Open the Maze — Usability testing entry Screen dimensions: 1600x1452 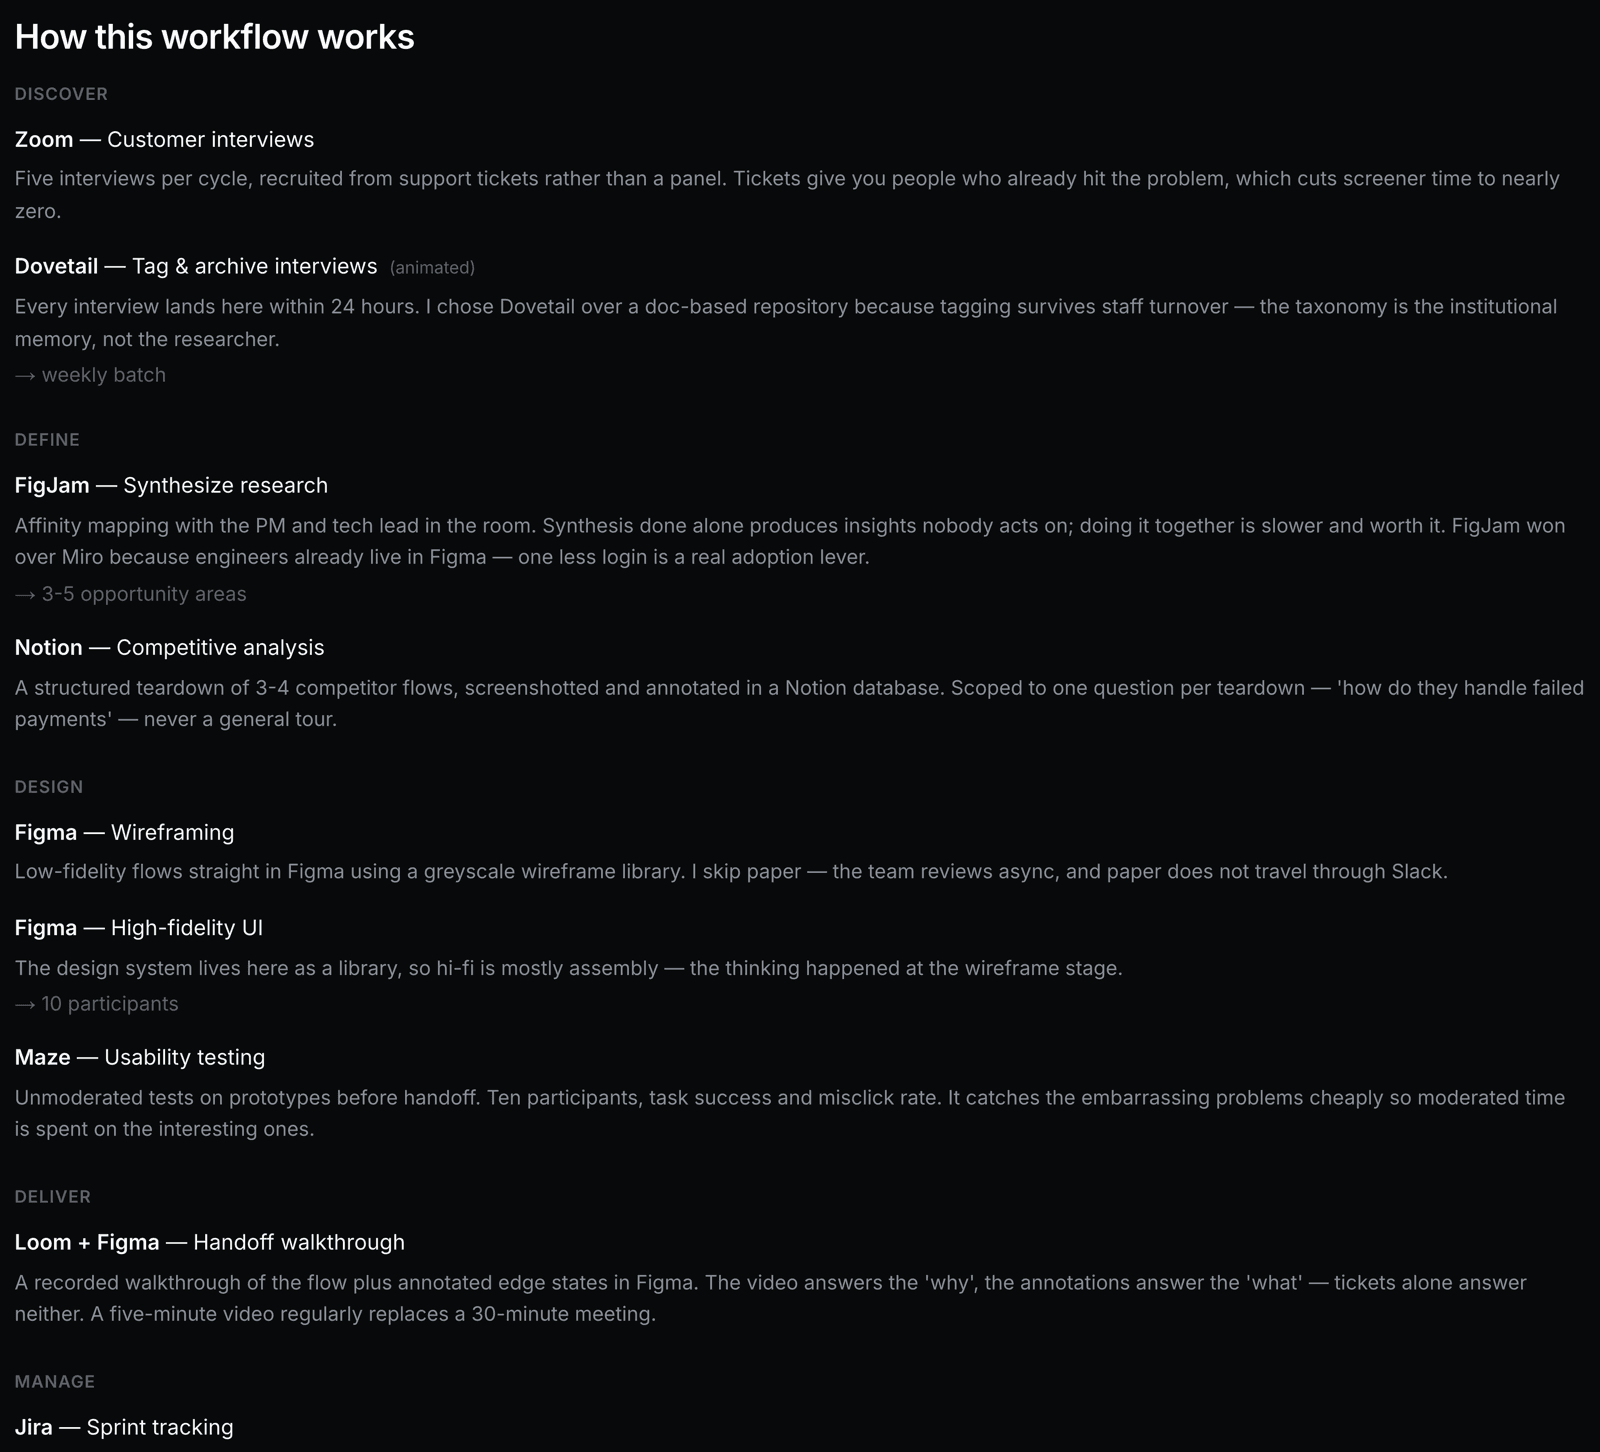(x=140, y=1057)
